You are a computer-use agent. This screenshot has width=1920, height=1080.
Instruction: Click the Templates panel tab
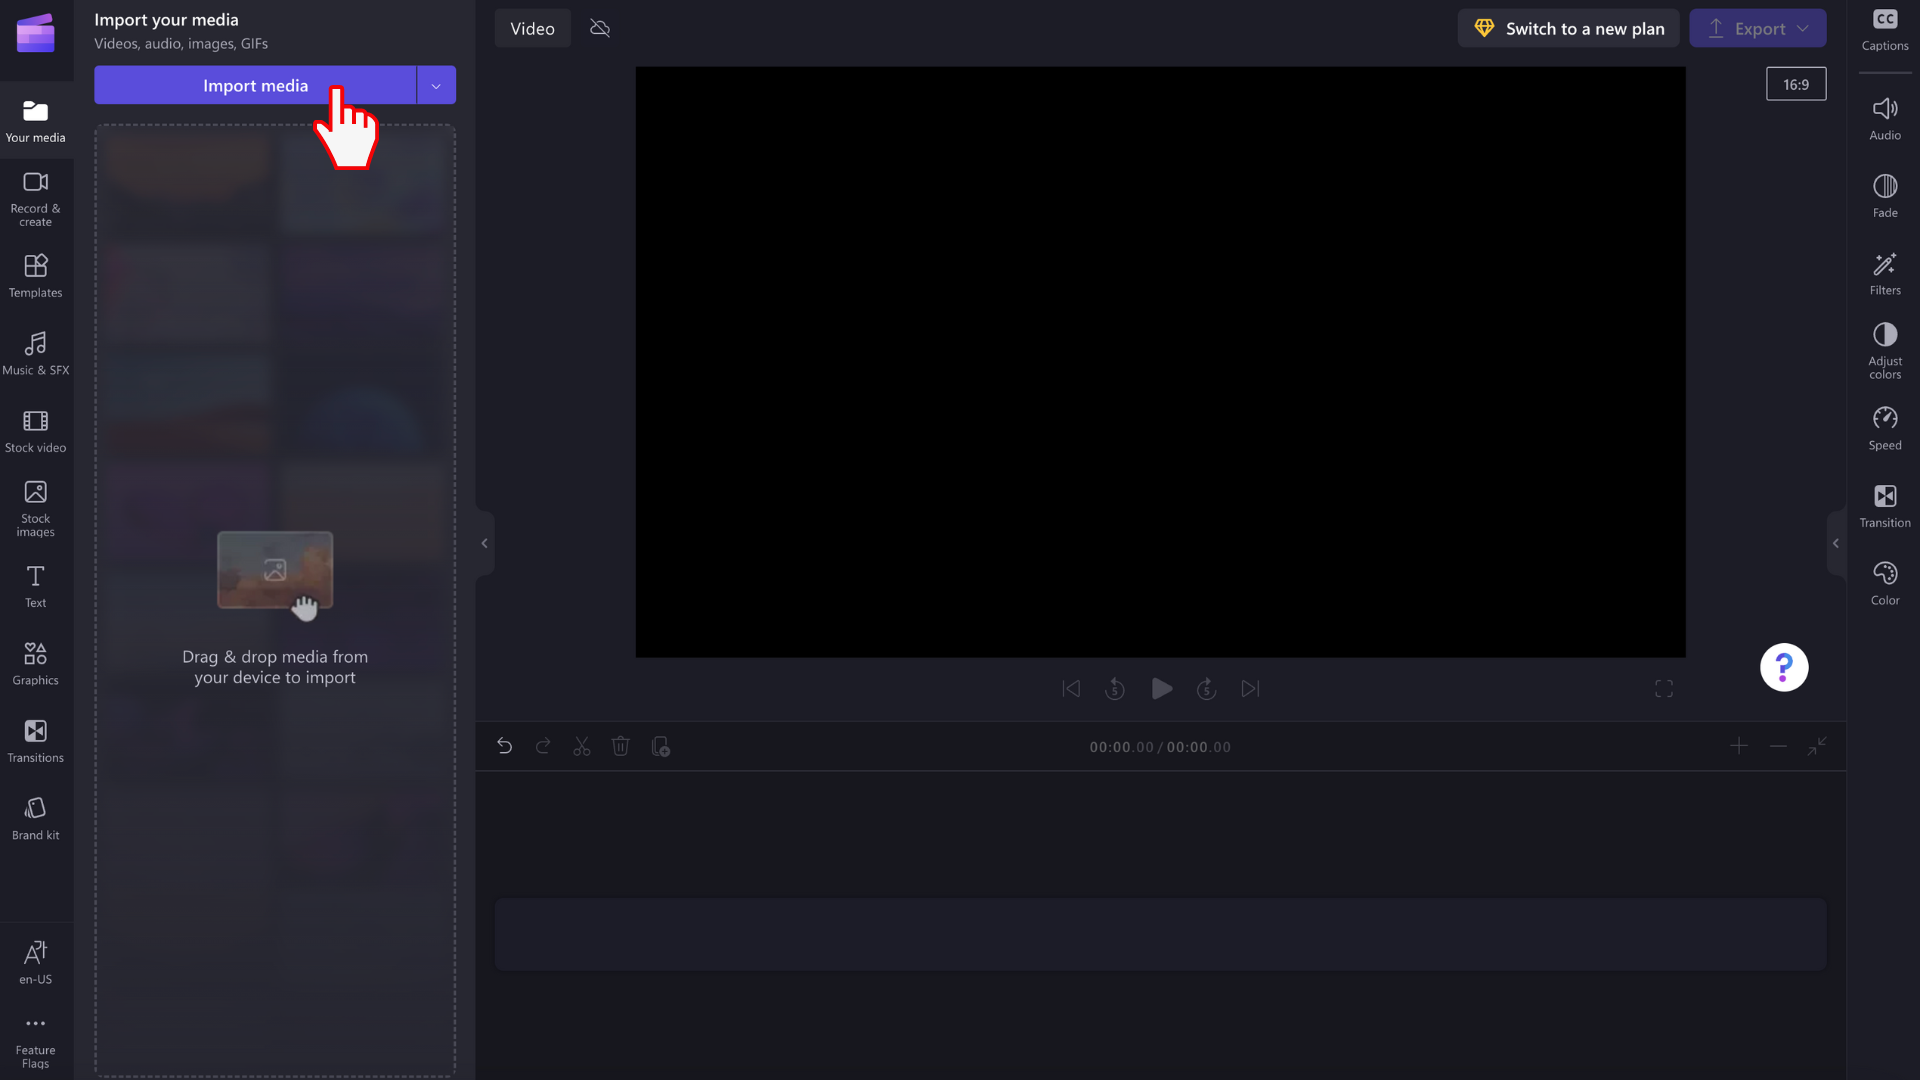click(36, 274)
